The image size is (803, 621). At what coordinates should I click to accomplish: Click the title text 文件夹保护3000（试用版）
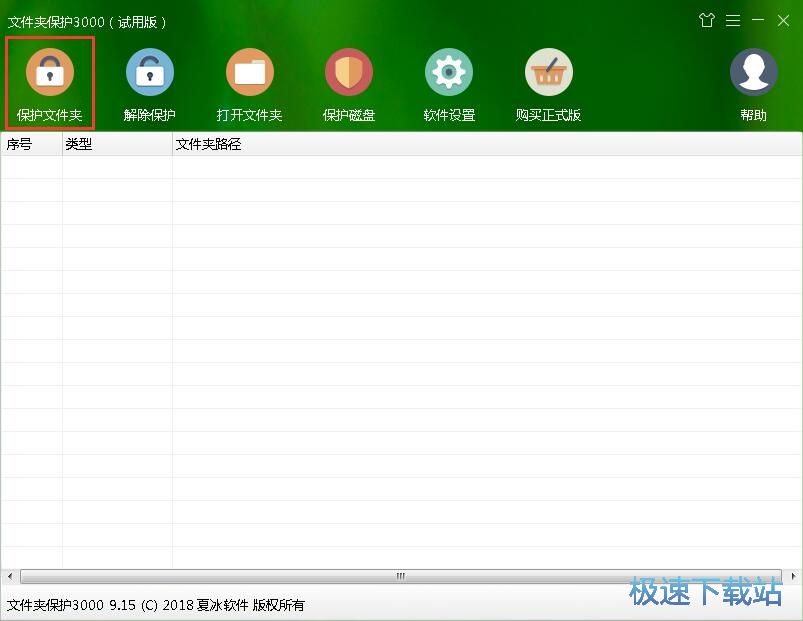tap(87, 23)
